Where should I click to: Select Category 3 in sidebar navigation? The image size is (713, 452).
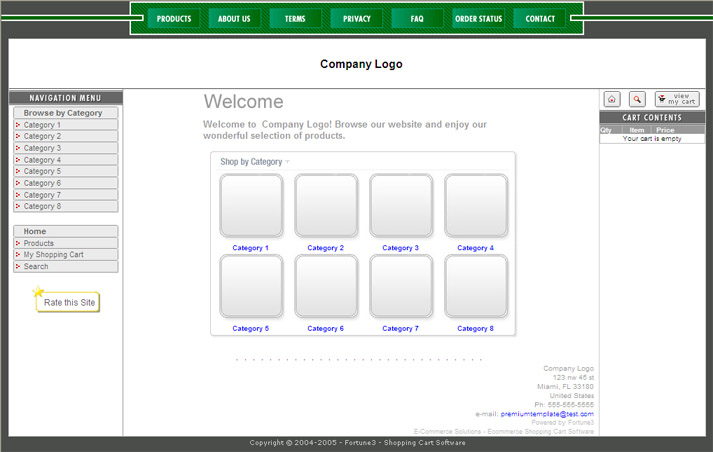pos(42,148)
